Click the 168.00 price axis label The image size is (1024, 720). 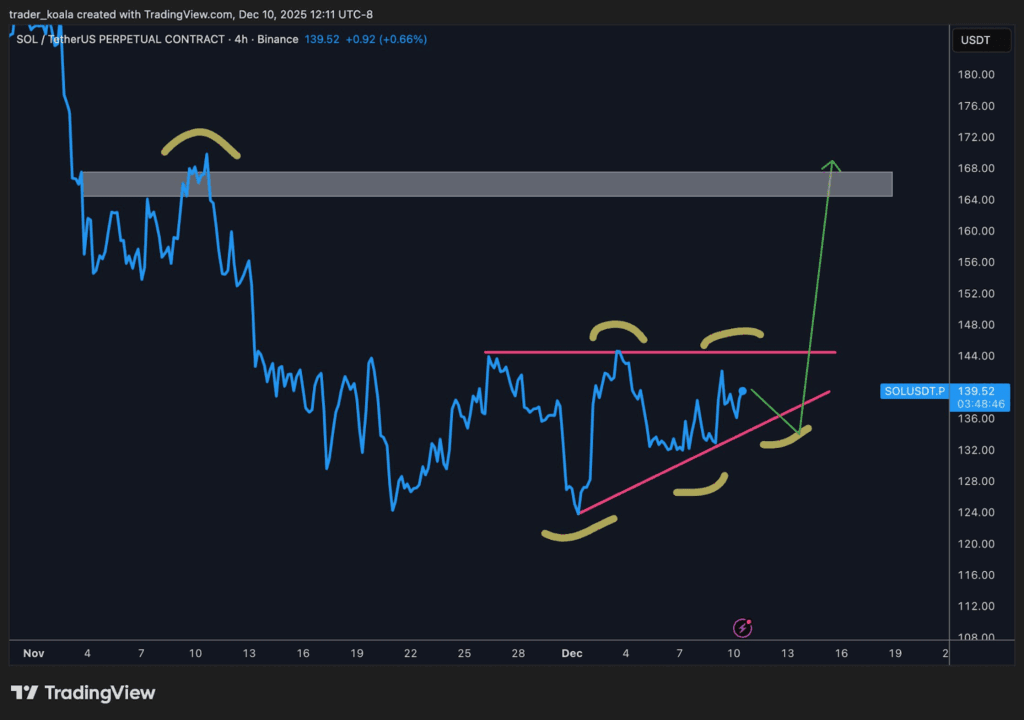click(976, 169)
